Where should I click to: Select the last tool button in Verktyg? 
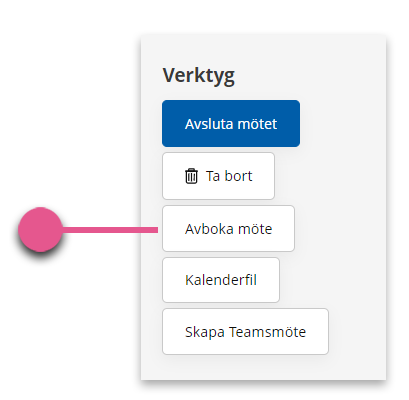[245, 332]
